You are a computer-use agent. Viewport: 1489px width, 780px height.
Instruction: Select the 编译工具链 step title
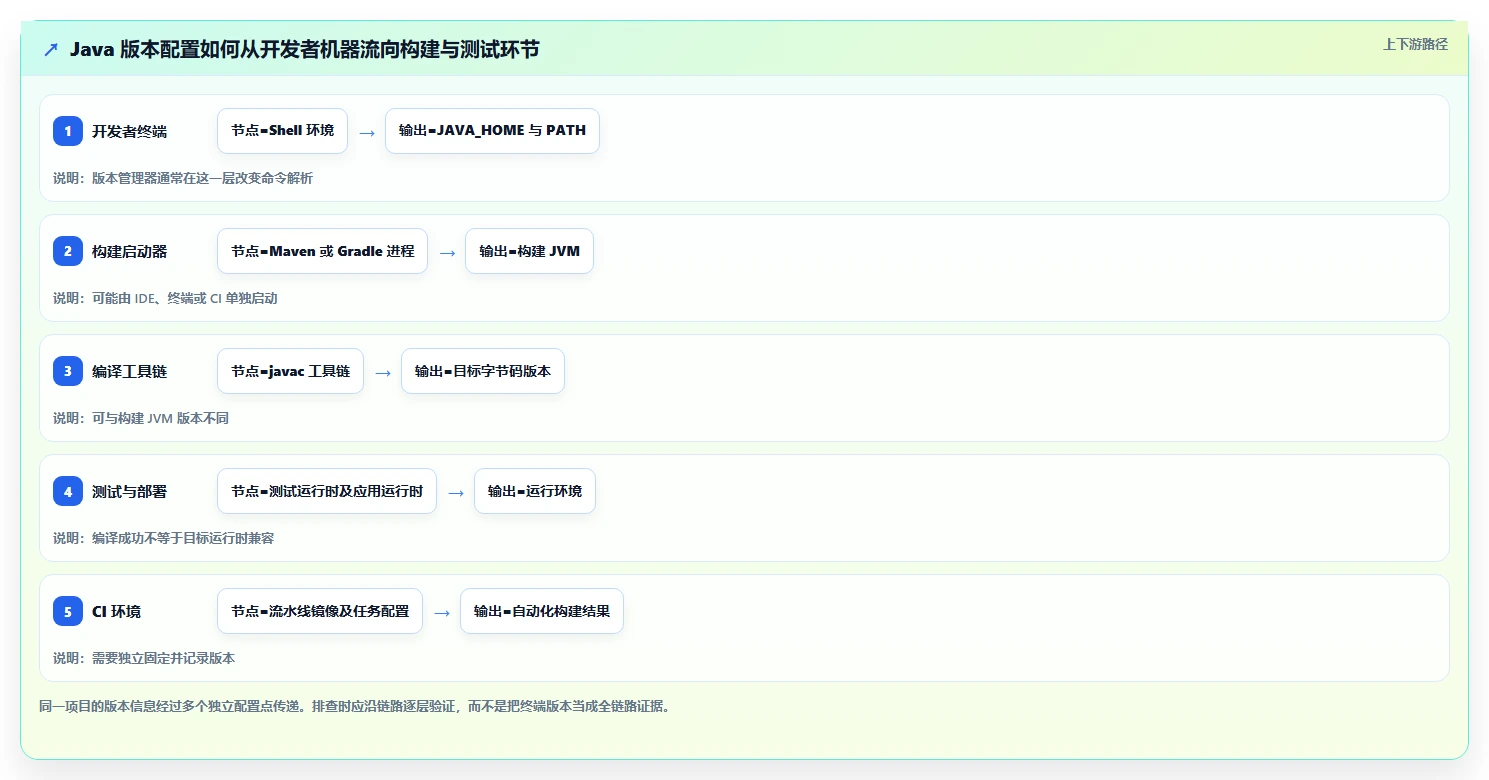[x=130, y=371]
